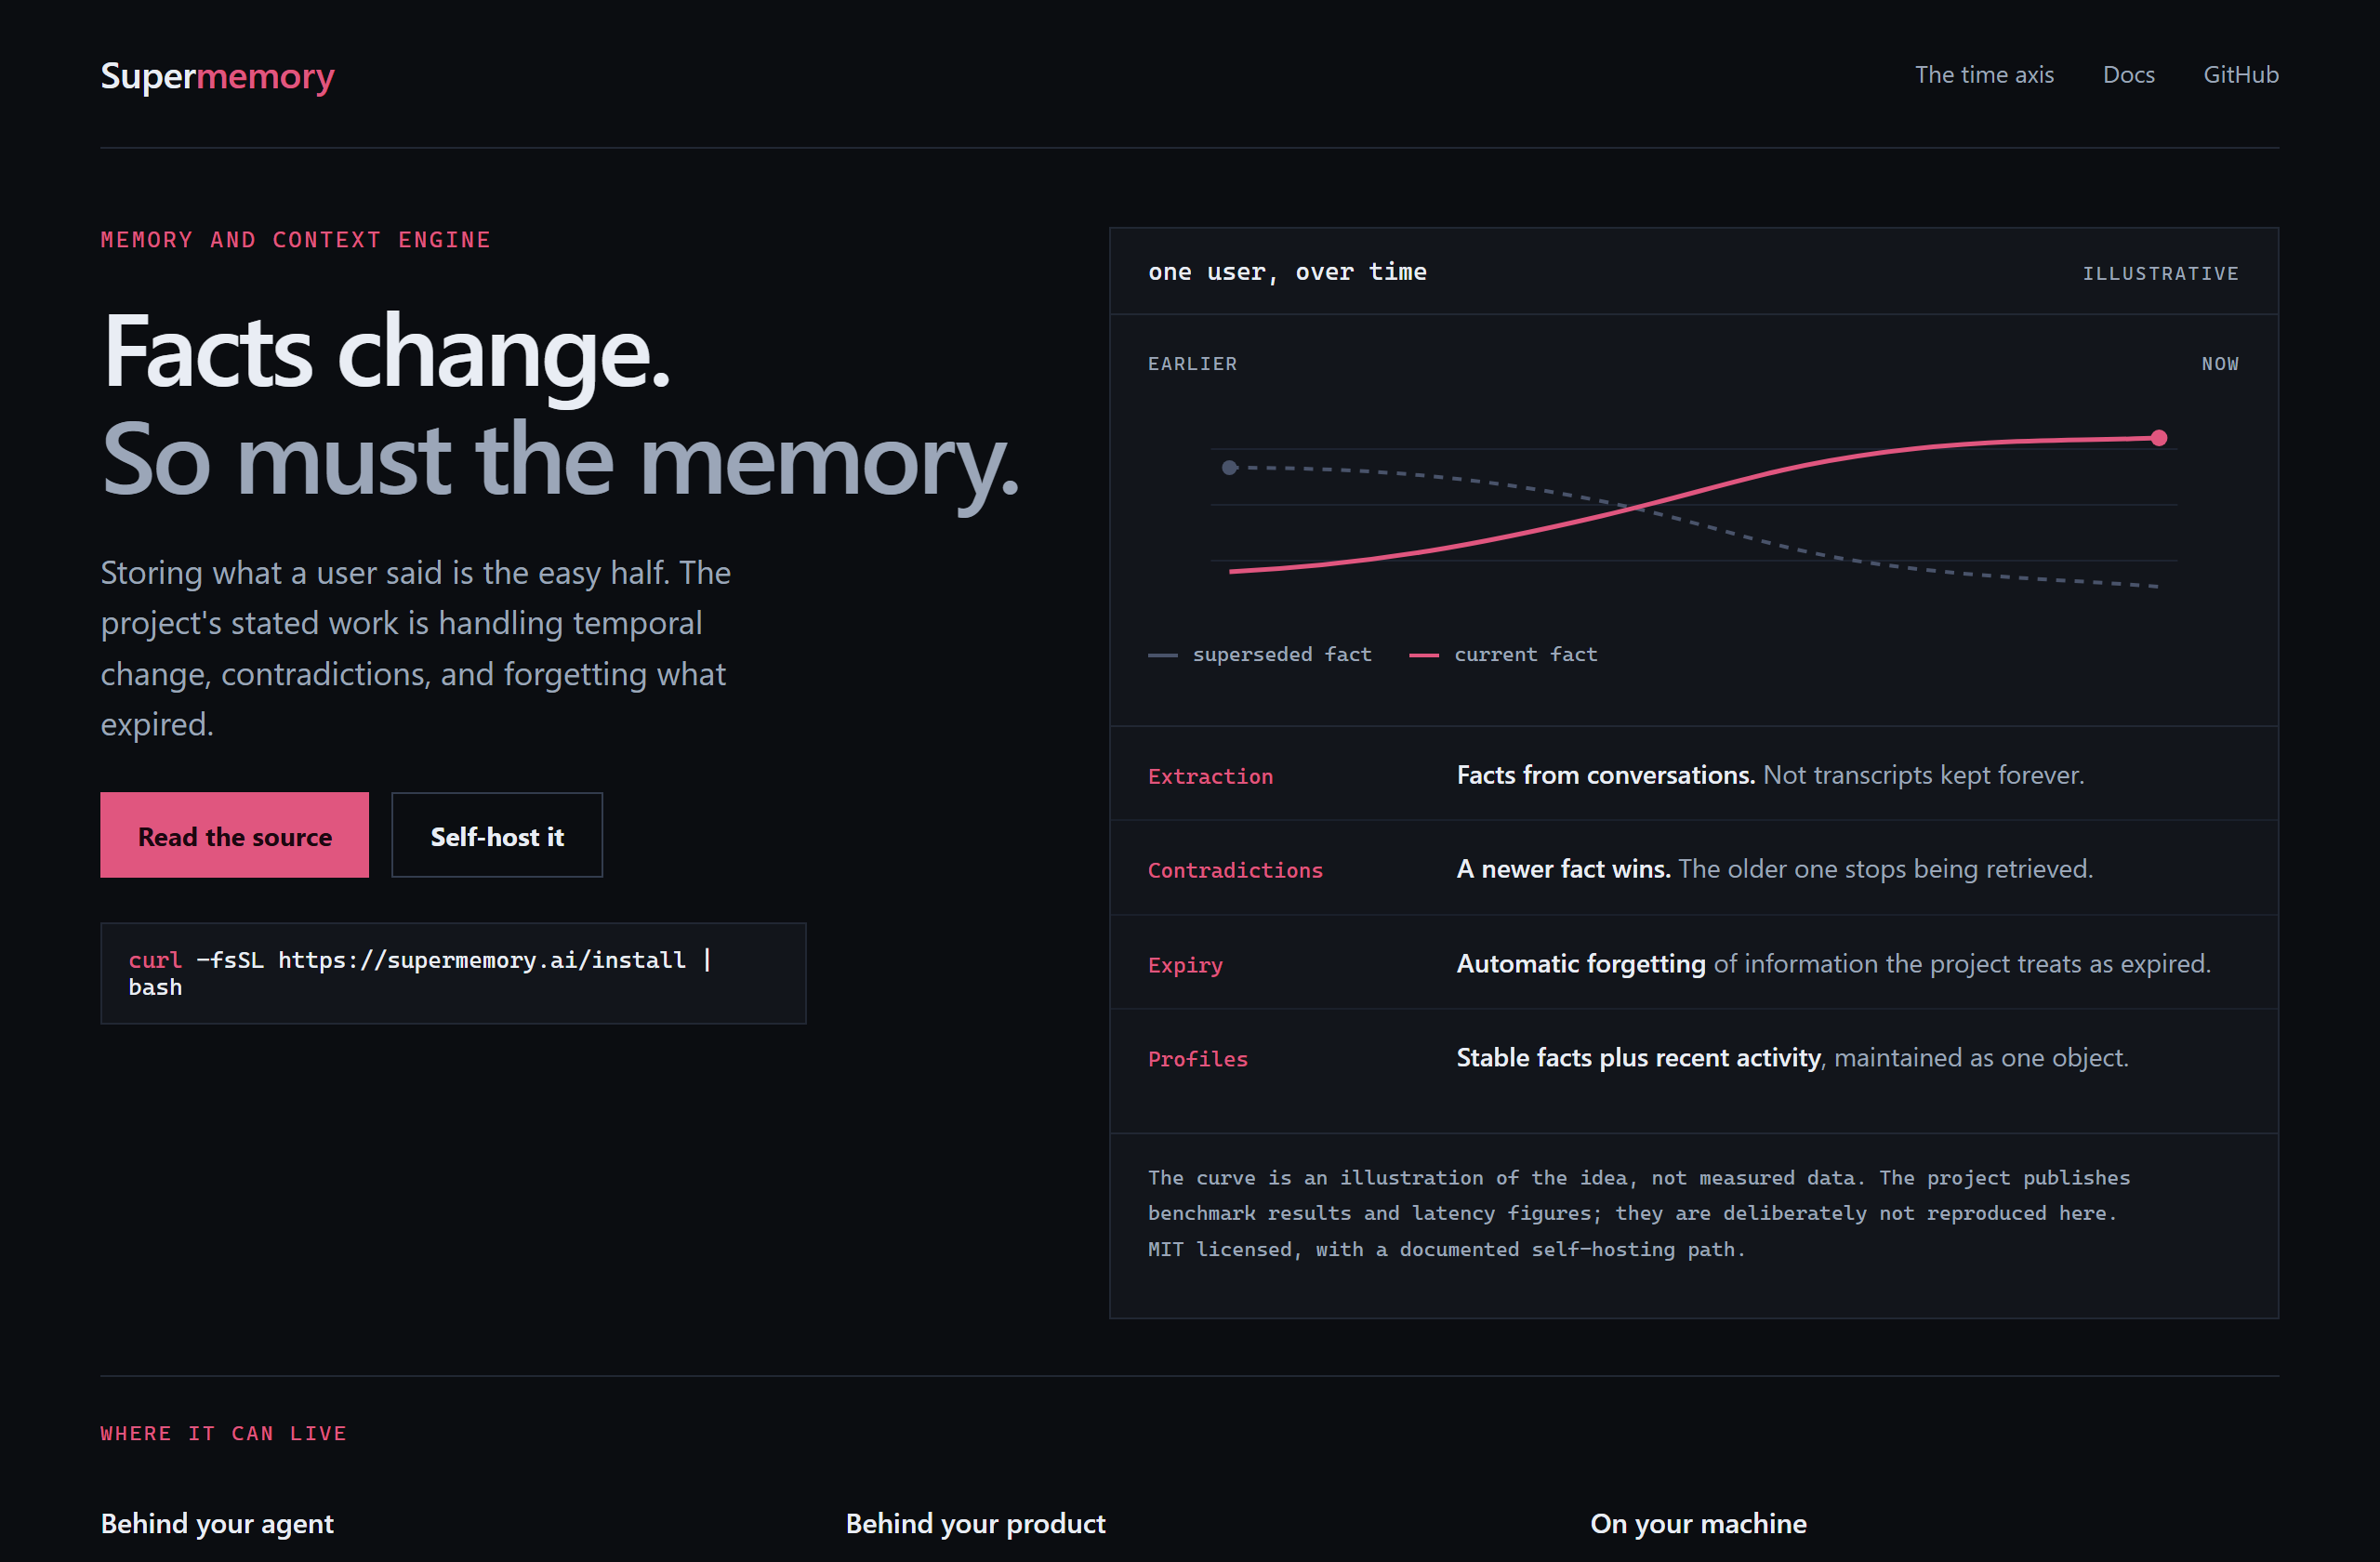
Task: Click the Expiry row label
Action: tap(1185, 965)
